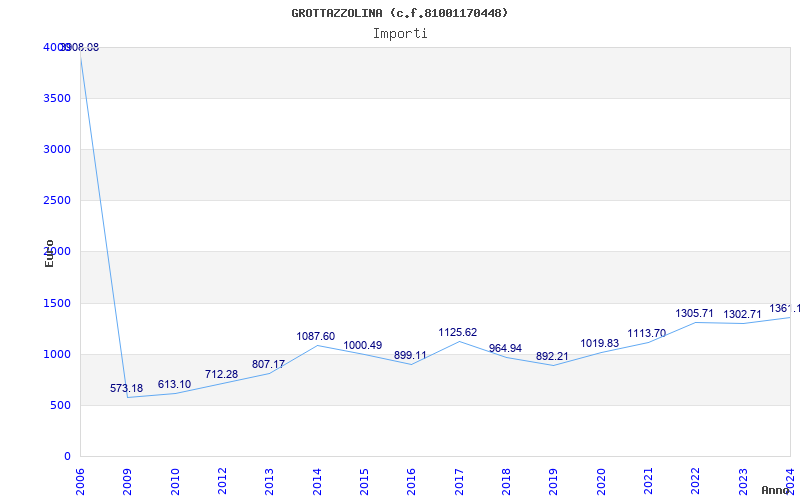Select the Importi subtitle
800x500 pixels.
point(400,33)
